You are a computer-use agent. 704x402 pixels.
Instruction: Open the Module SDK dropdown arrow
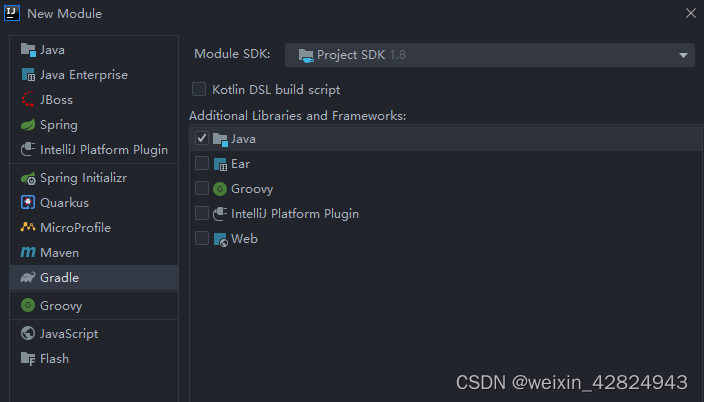click(683, 55)
